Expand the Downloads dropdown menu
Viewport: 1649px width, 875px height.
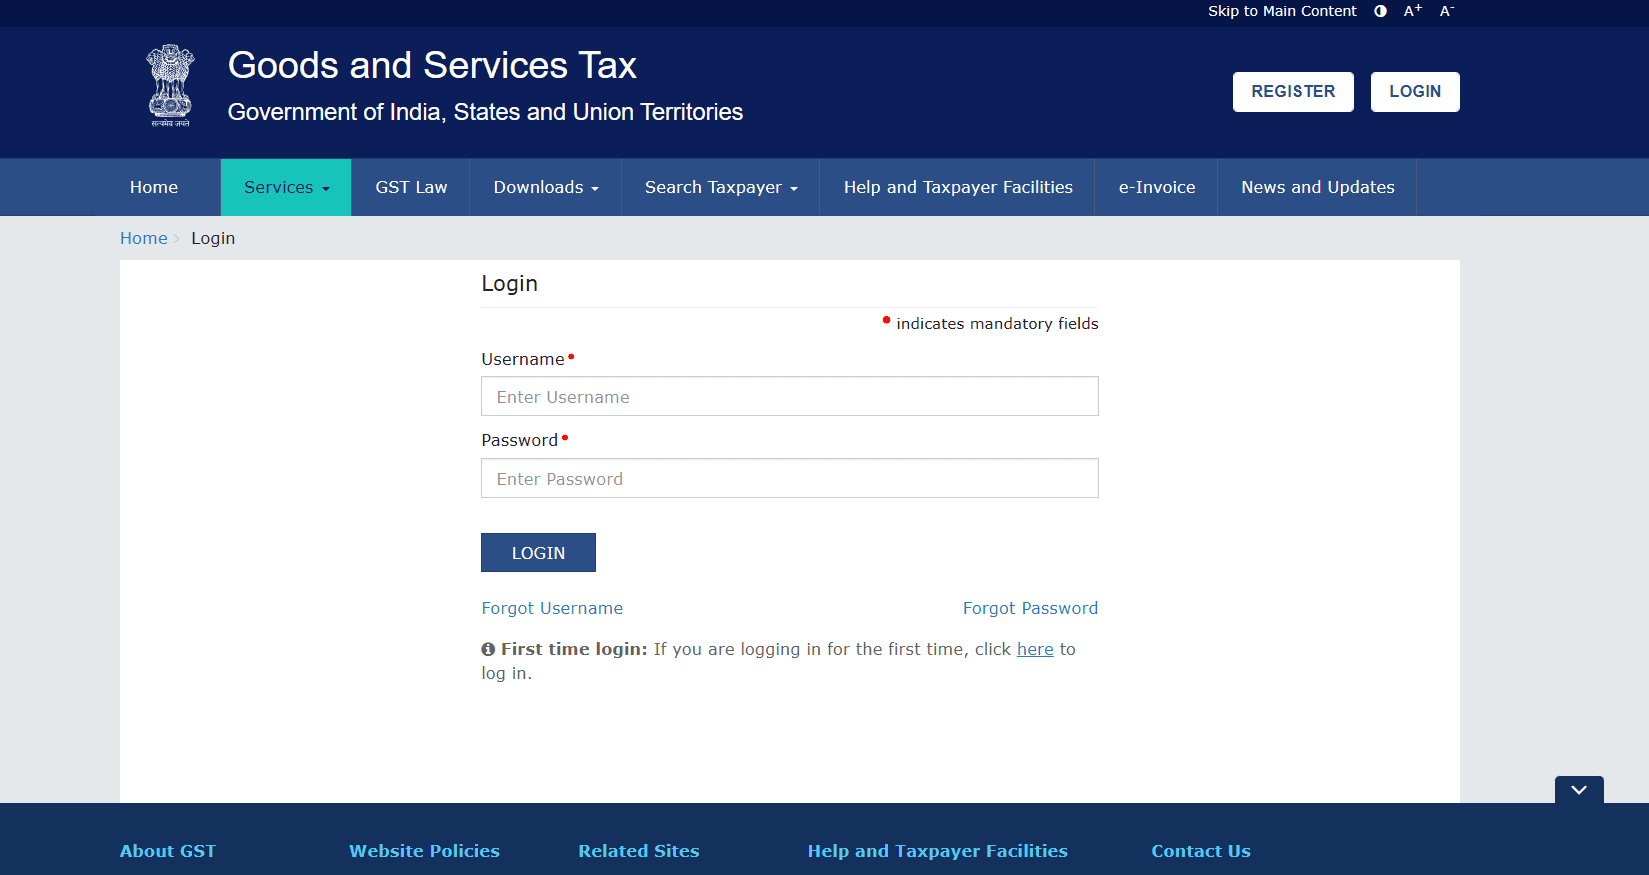546,187
